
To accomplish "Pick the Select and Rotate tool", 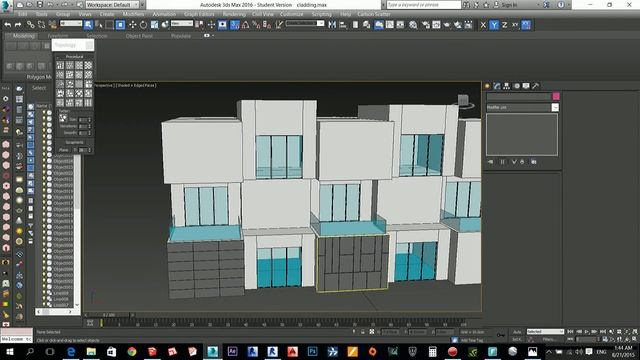I will [x=143, y=25].
